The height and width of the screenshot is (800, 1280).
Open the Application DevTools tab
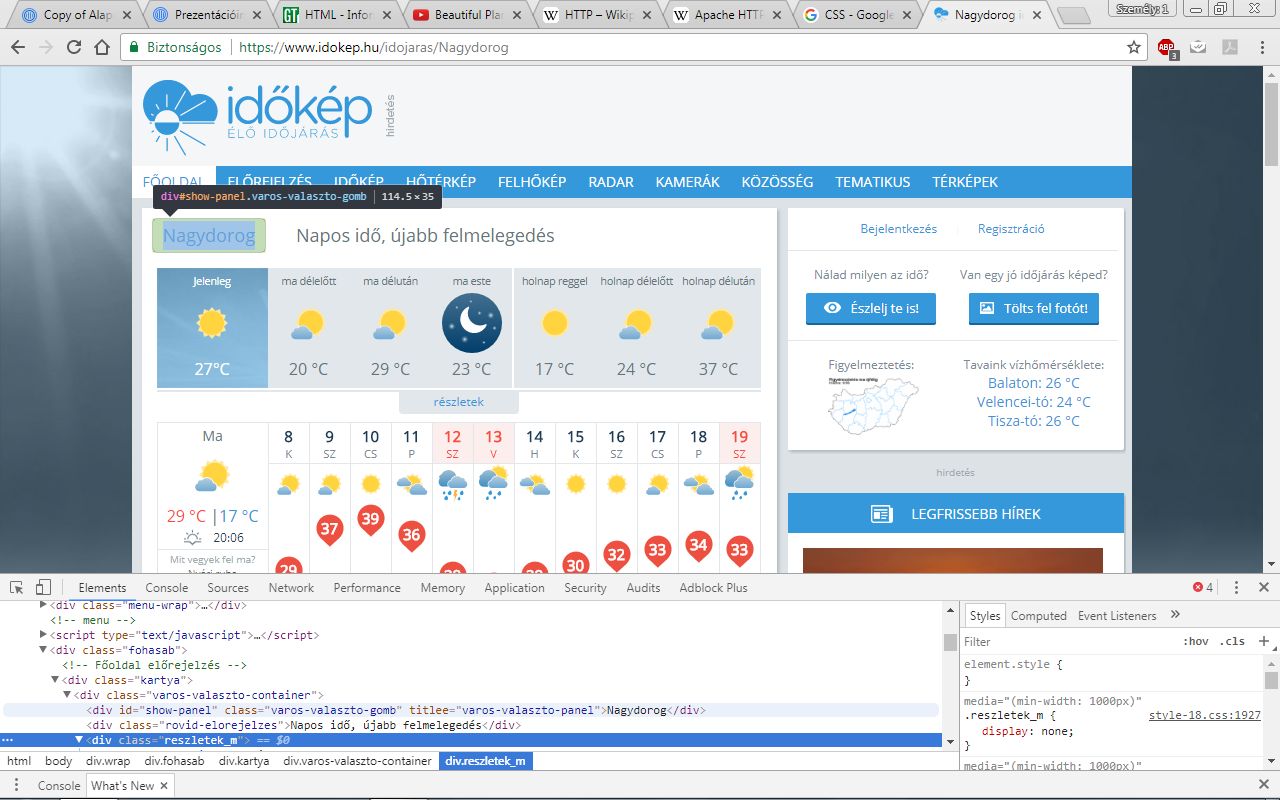click(514, 588)
